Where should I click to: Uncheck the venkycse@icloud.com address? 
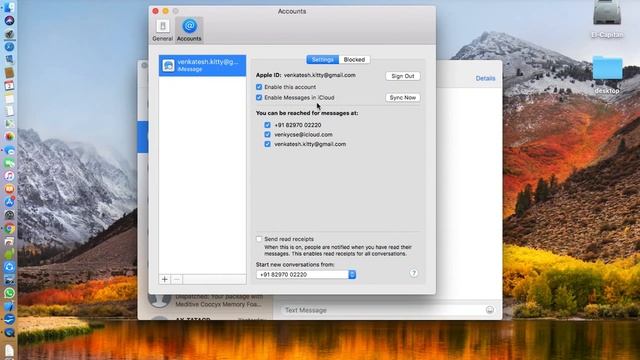267,134
